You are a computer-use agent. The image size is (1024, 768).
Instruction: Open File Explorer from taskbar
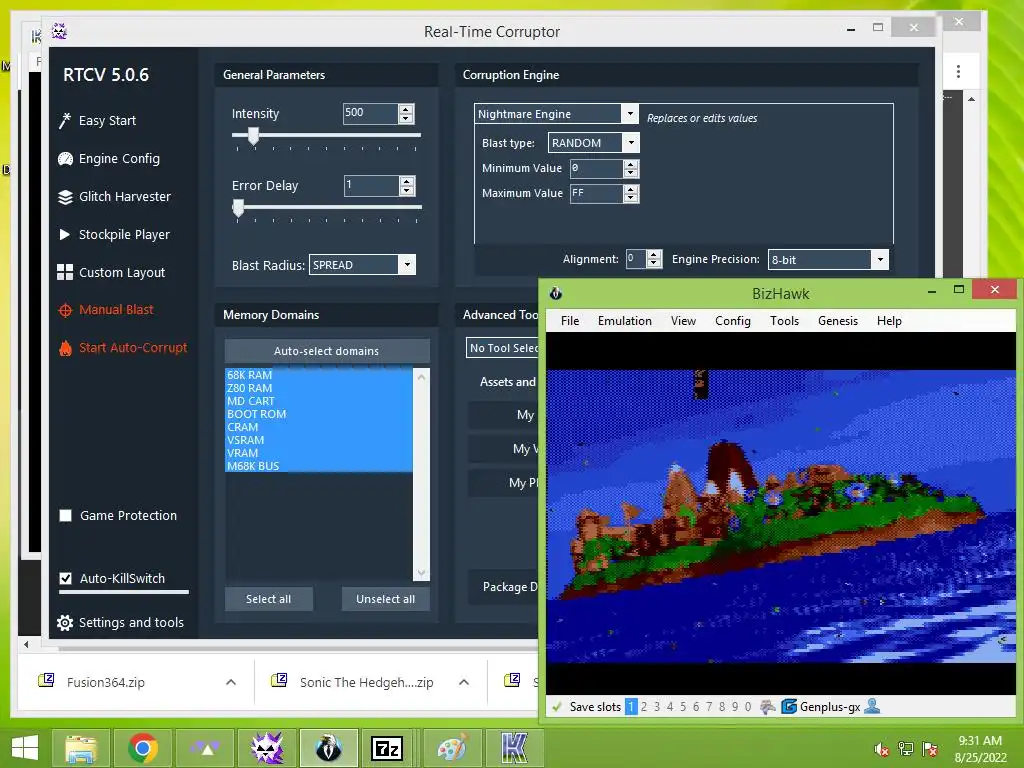[80, 748]
